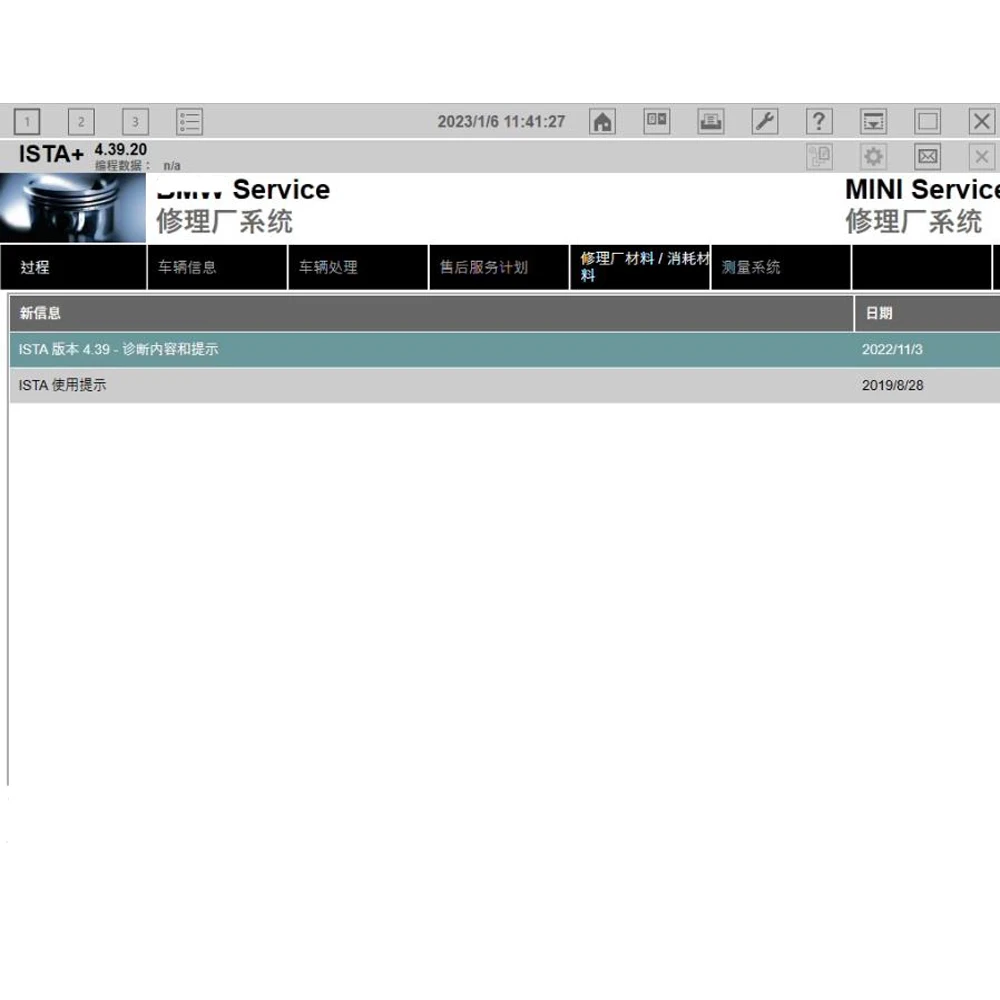This screenshot has height=1000, width=1000.
Task: Open the question mark help icon
Action: point(820,121)
